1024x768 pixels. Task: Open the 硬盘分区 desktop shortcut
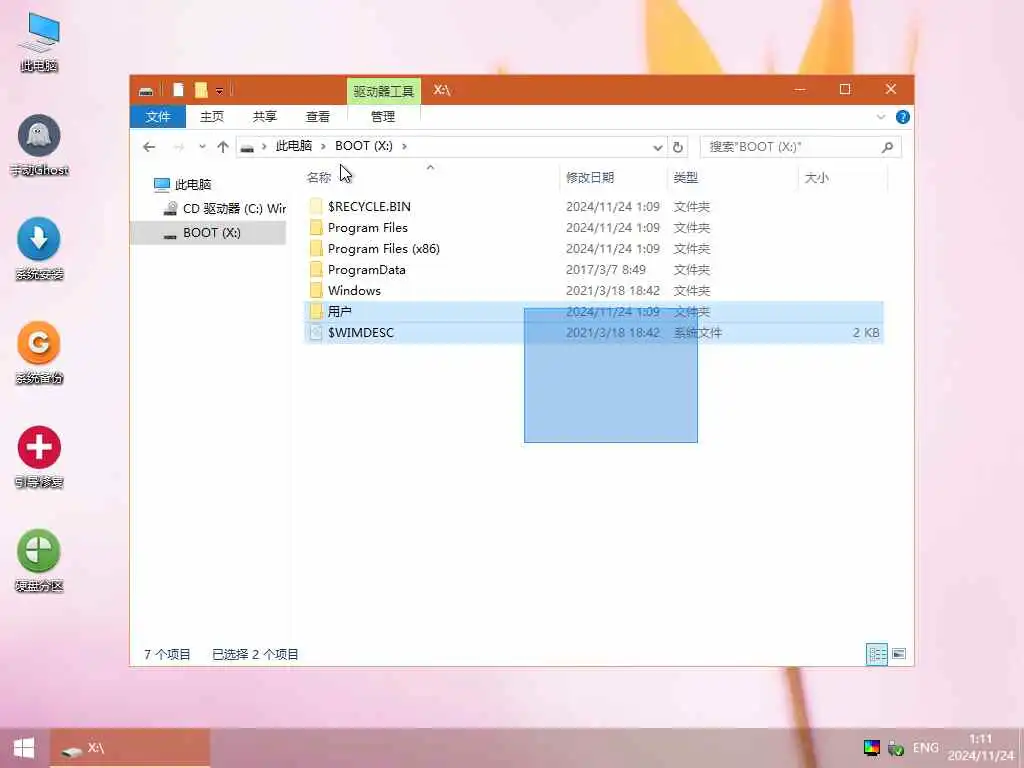(x=39, y=560)
